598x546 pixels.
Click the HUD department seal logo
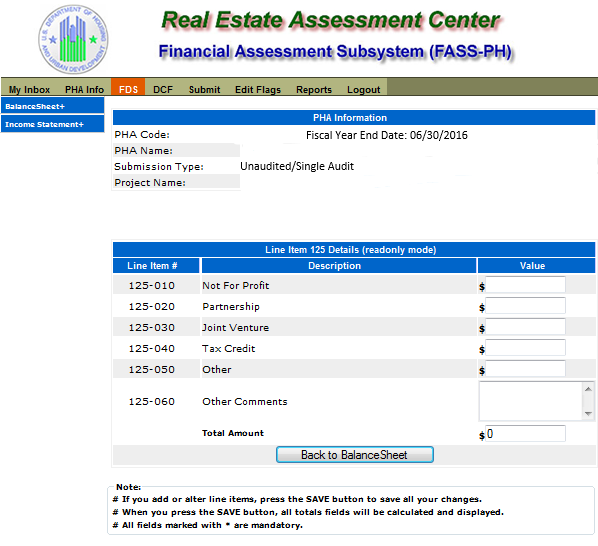point(73,39)
